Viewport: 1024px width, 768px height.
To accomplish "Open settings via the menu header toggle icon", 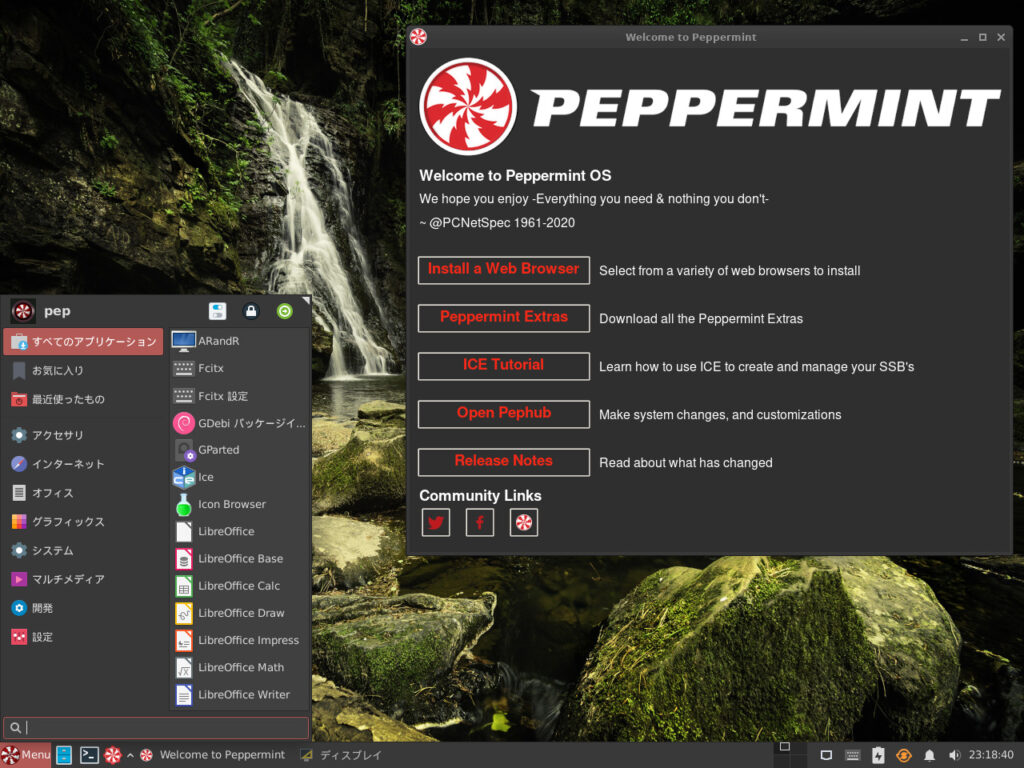I will [217, 311].
